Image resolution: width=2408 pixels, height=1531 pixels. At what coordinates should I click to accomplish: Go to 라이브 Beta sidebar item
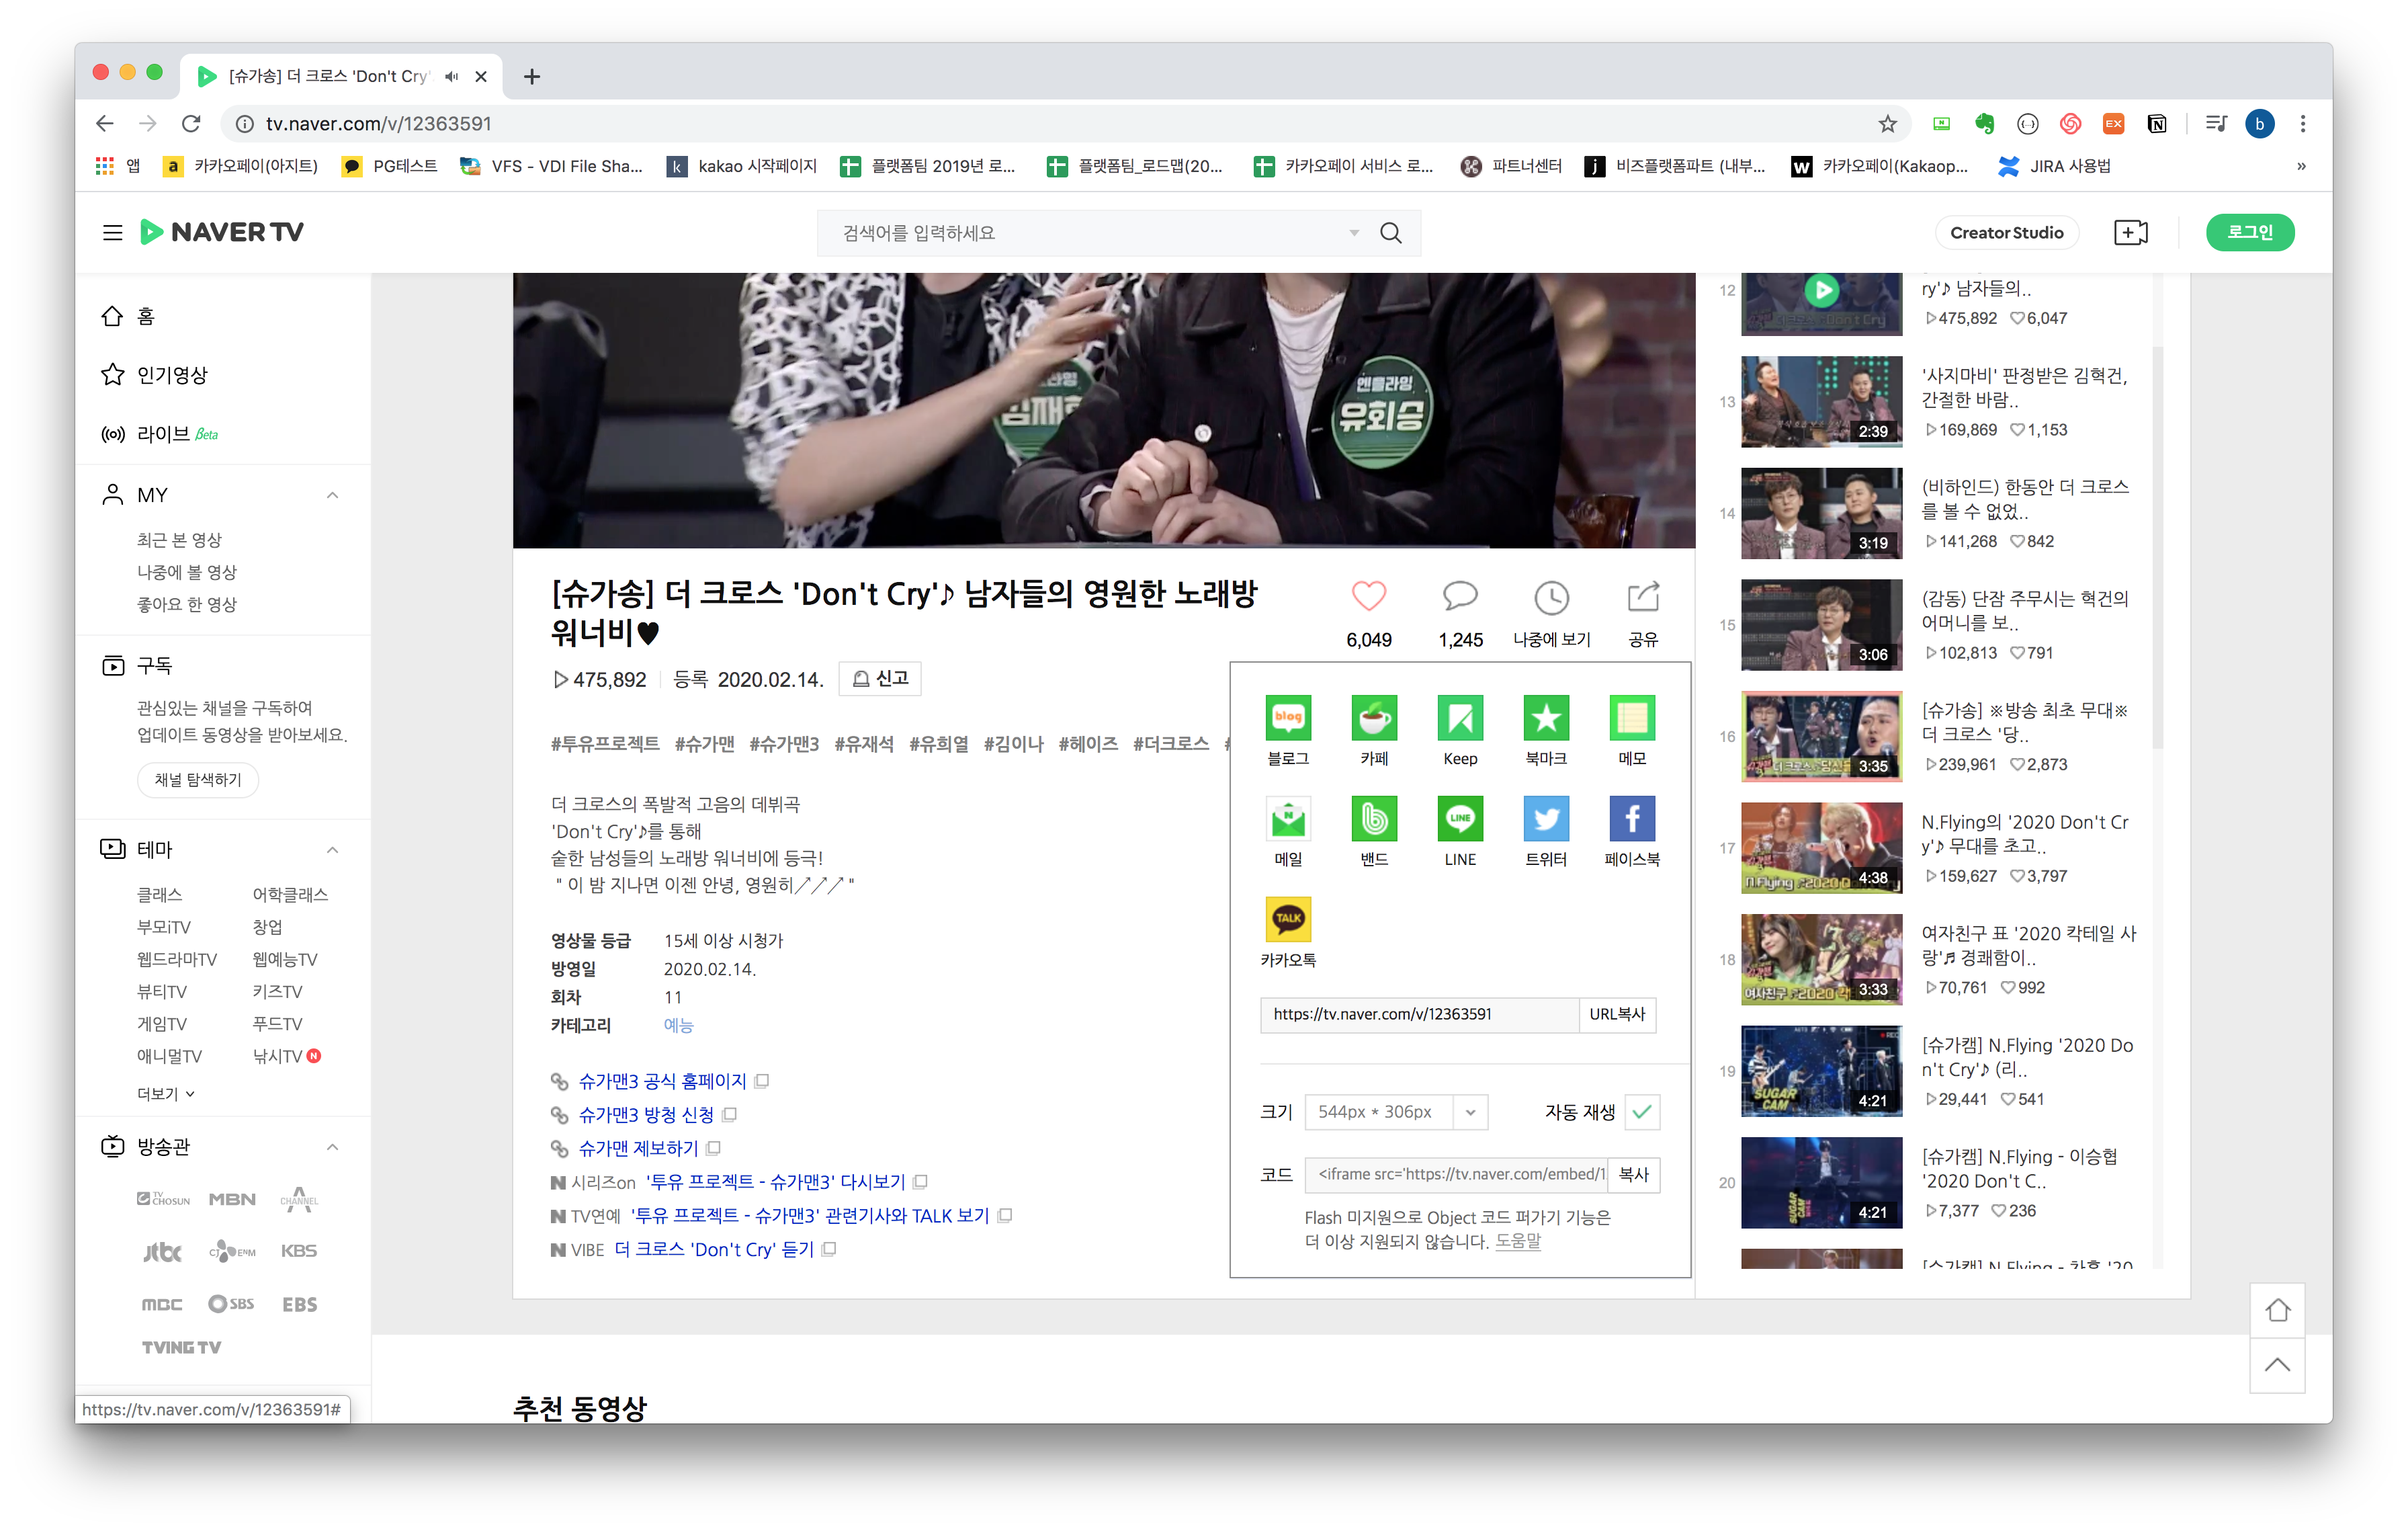click(163, 434)
